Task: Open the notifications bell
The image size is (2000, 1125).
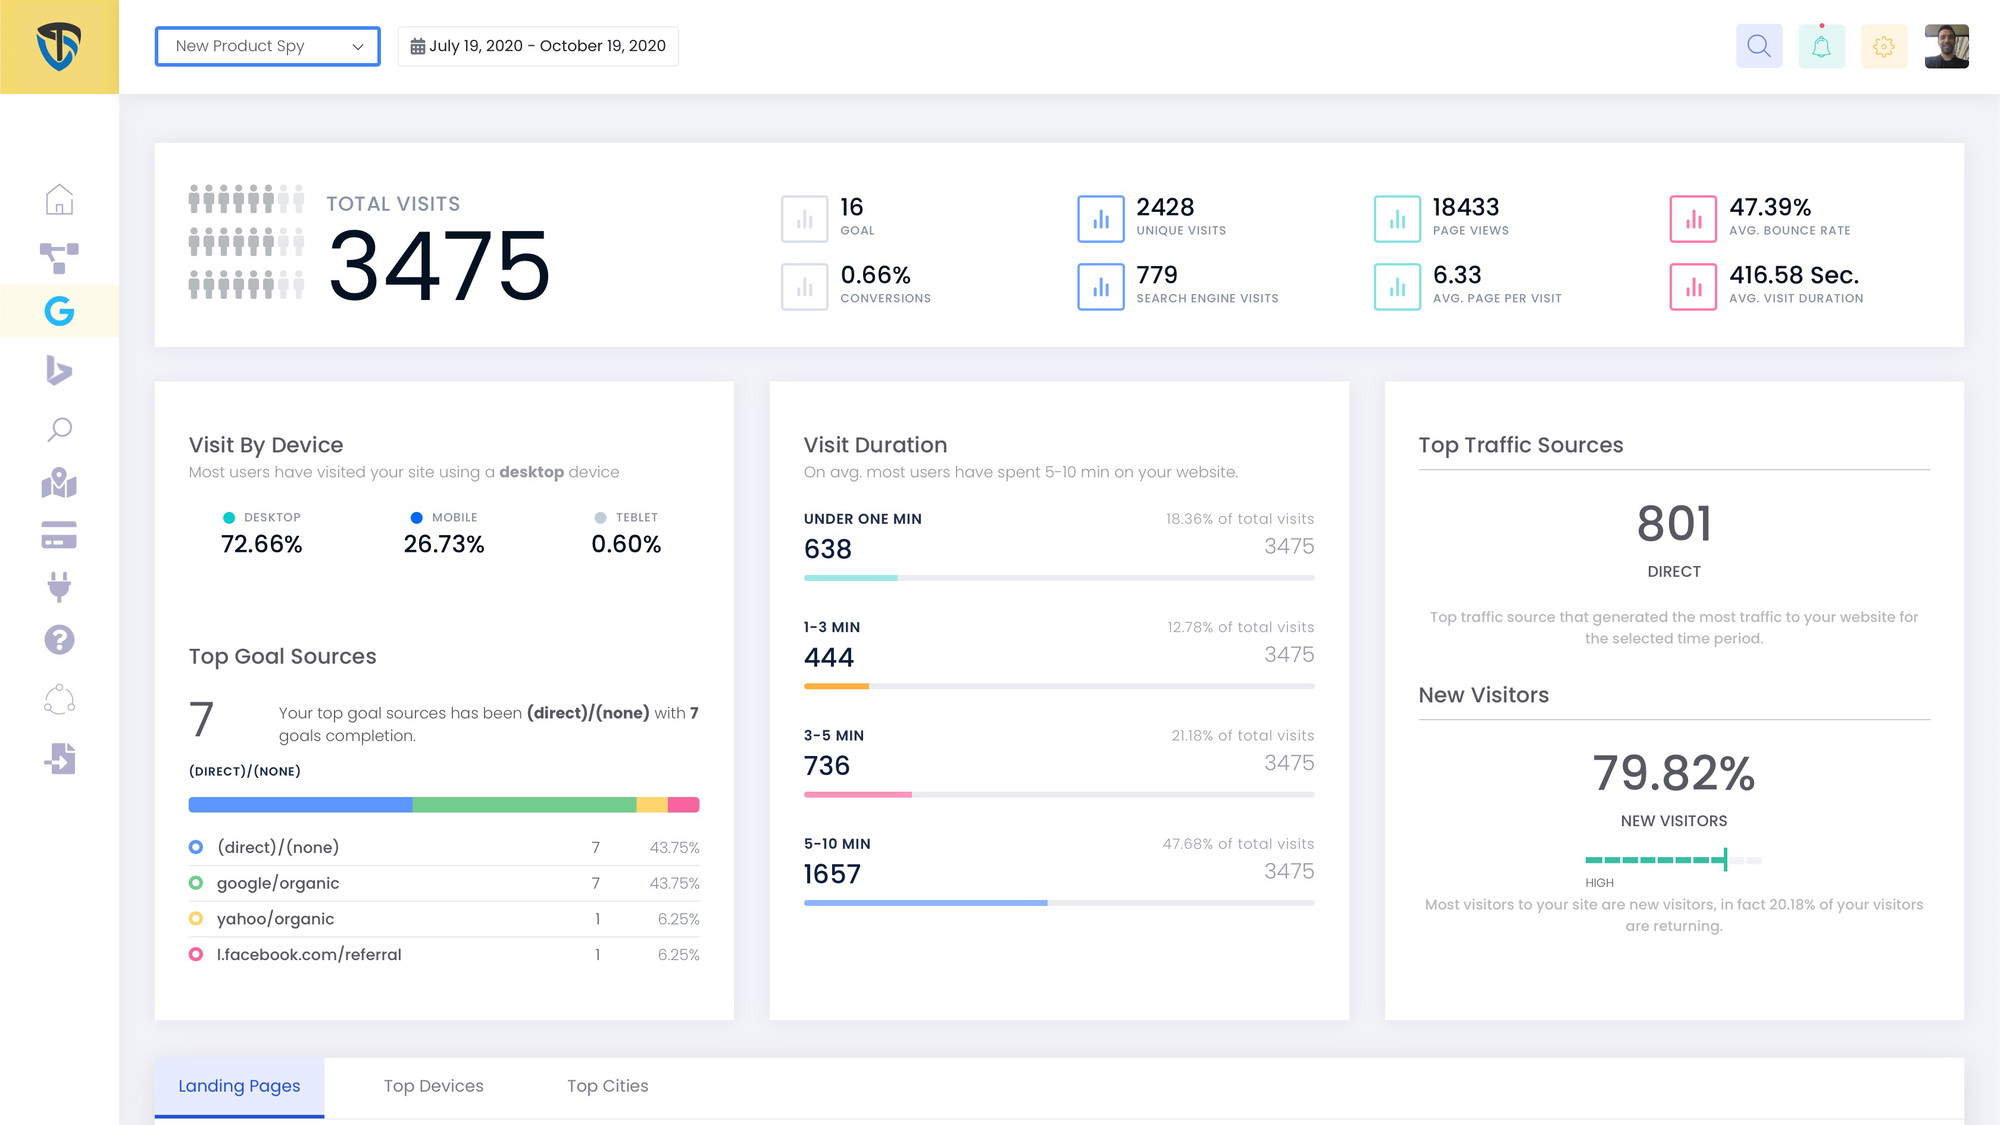Action: [1821, 45]
